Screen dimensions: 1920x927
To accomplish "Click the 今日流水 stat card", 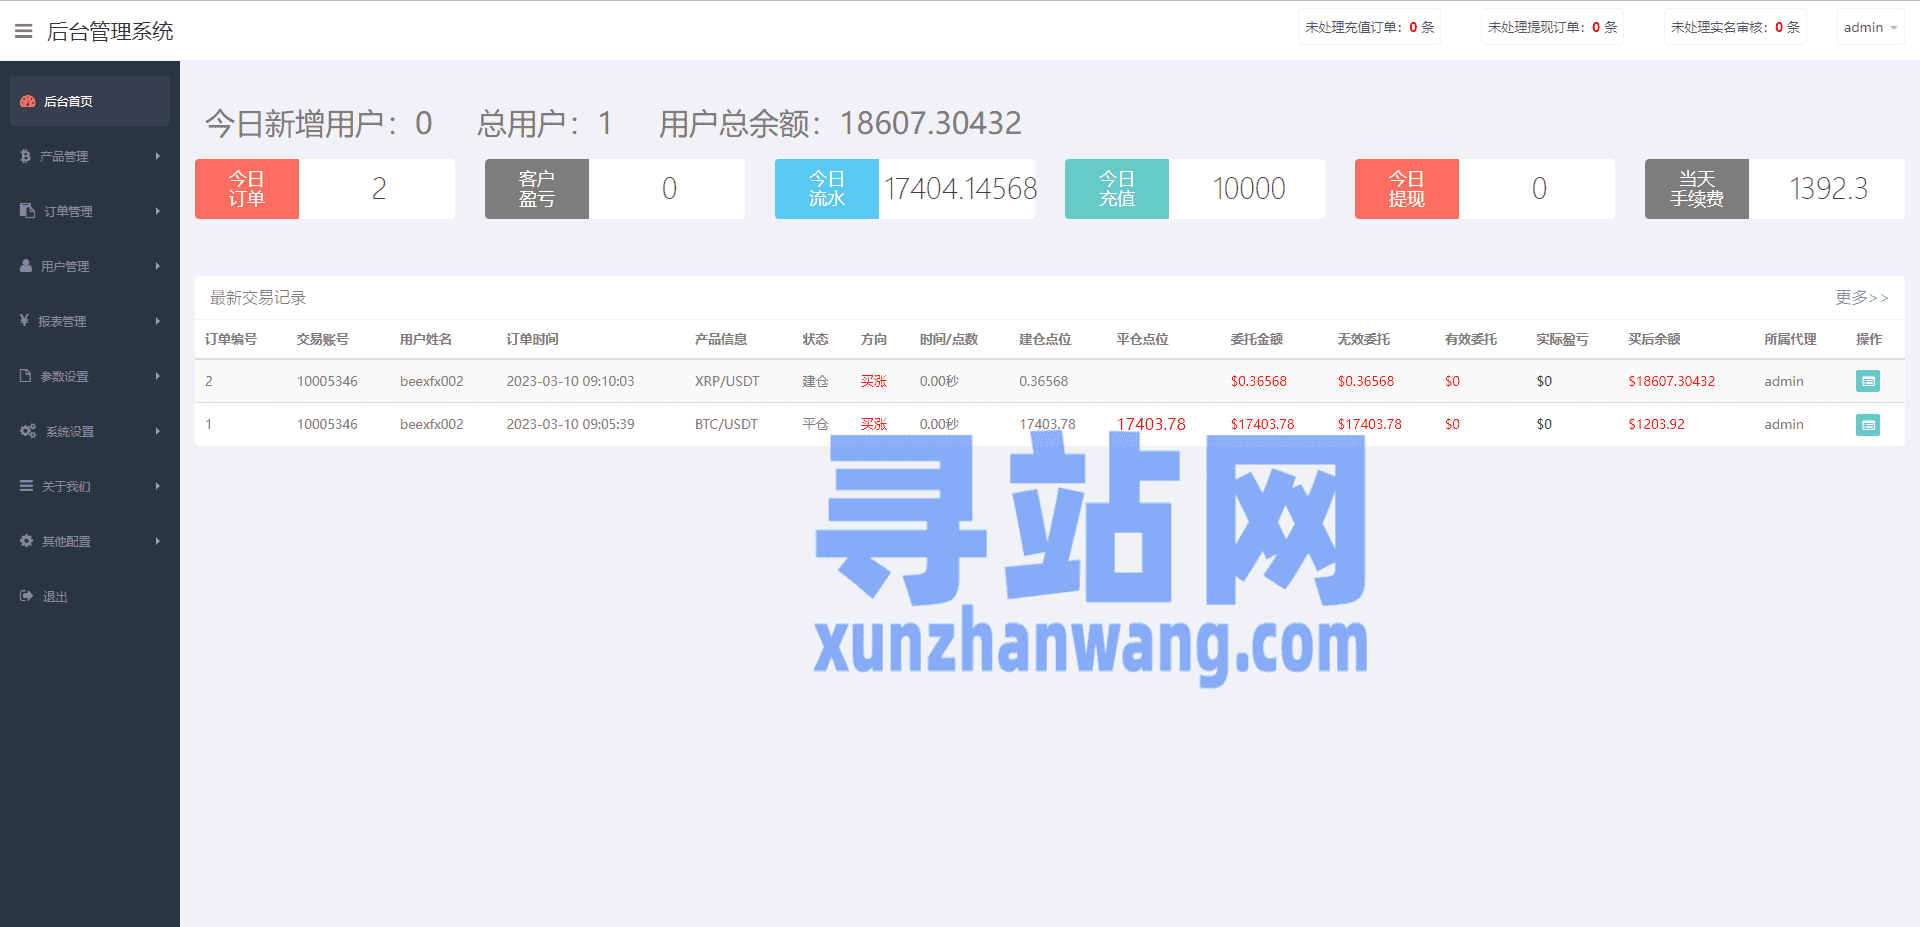I will point(905,189).
